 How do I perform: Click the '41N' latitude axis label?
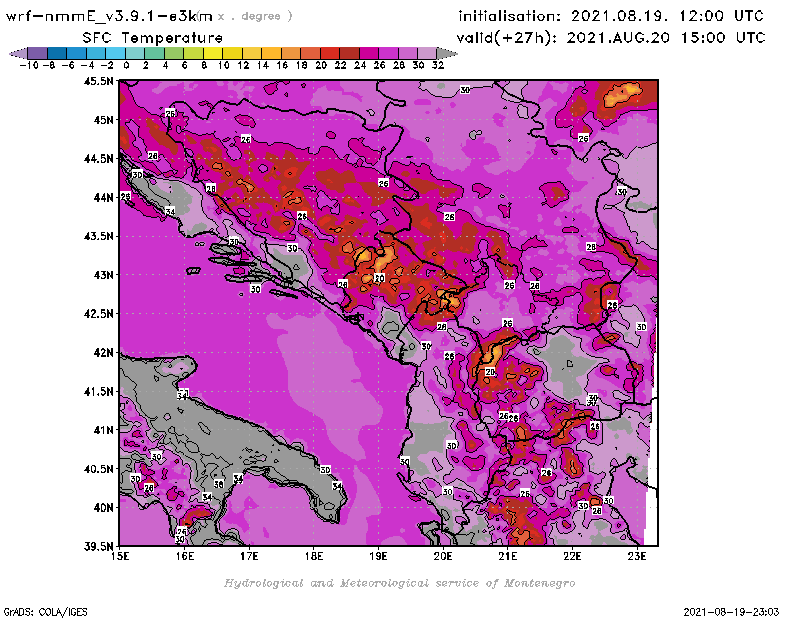[x=103, y=430]
